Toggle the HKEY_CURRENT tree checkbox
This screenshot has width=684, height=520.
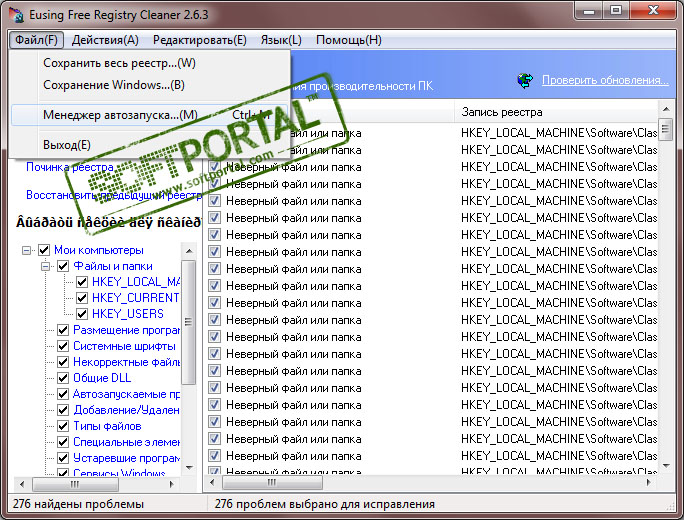click(82, 298)
